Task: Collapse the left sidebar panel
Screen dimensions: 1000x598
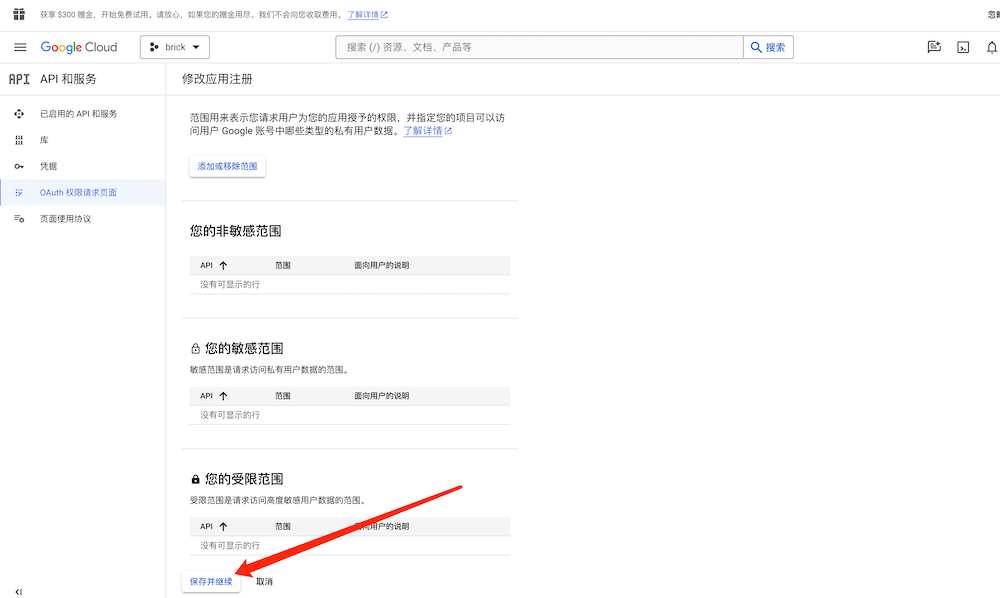Action: coord(19,592)
